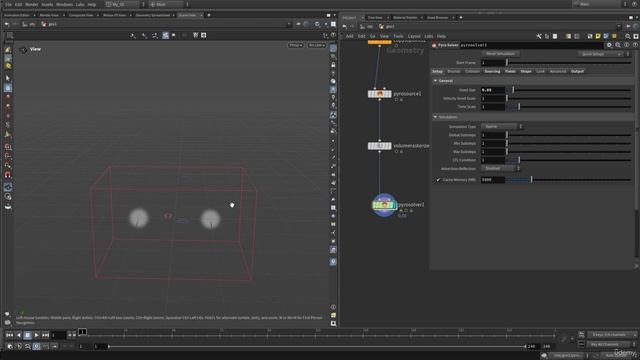This screenshot has height=360, width=640.
Task: Click the Voxel Size value field
Action: tap(493, 90)
